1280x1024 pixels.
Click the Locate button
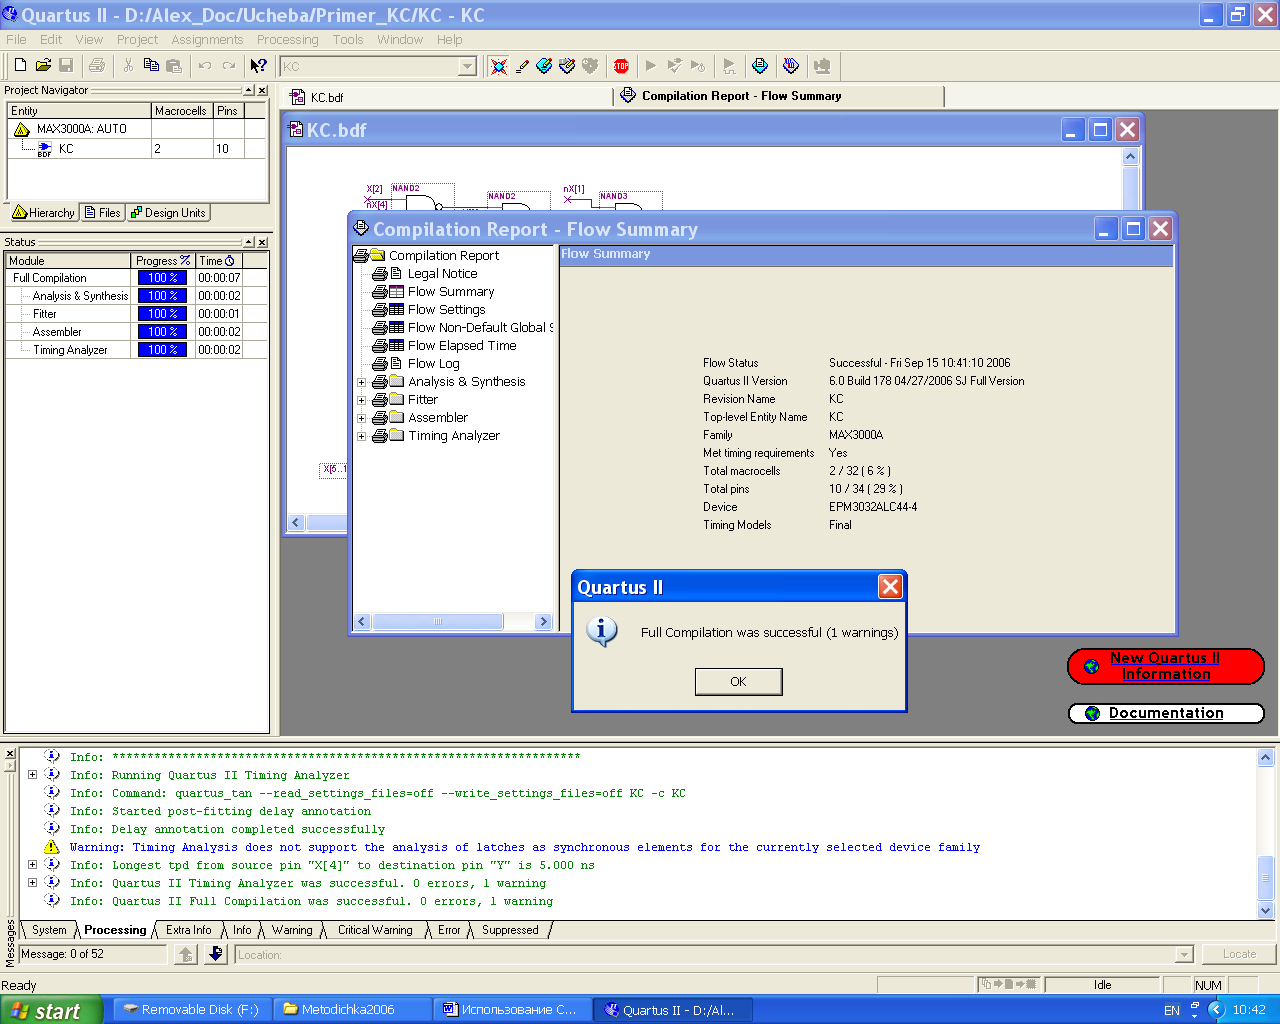[x=1239, y=954]
